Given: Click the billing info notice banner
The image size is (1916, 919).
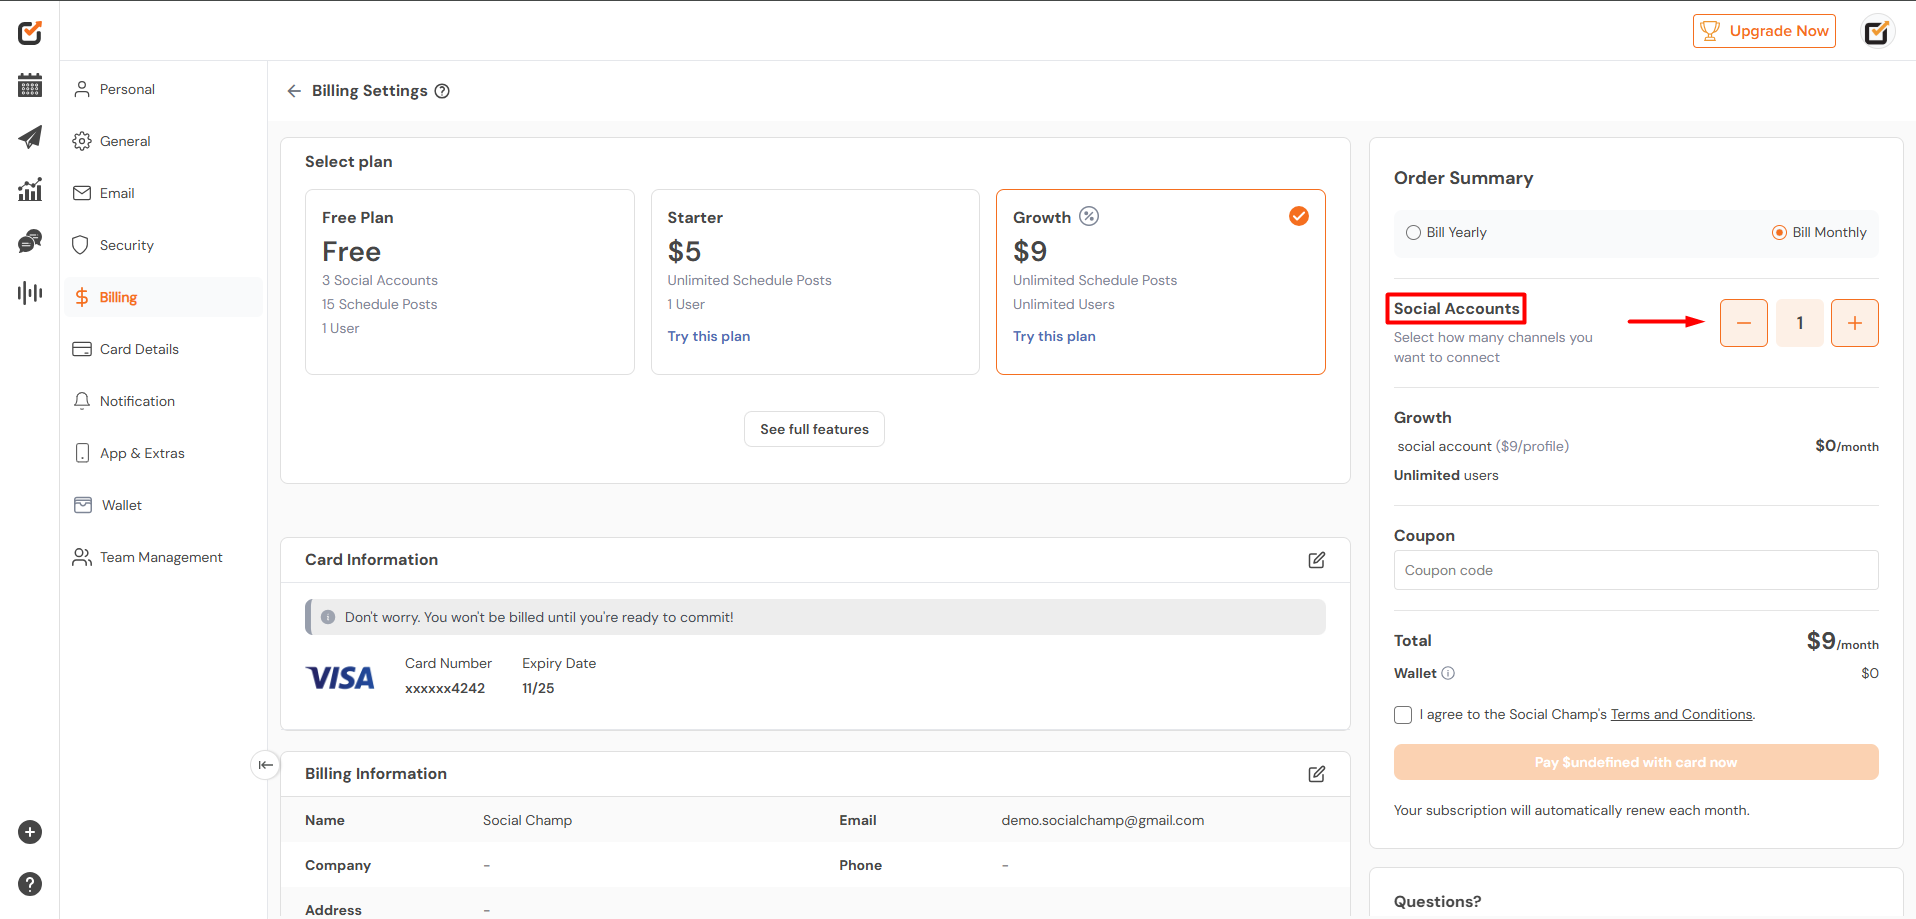Looking at the screenshot, I should (815, 617).
